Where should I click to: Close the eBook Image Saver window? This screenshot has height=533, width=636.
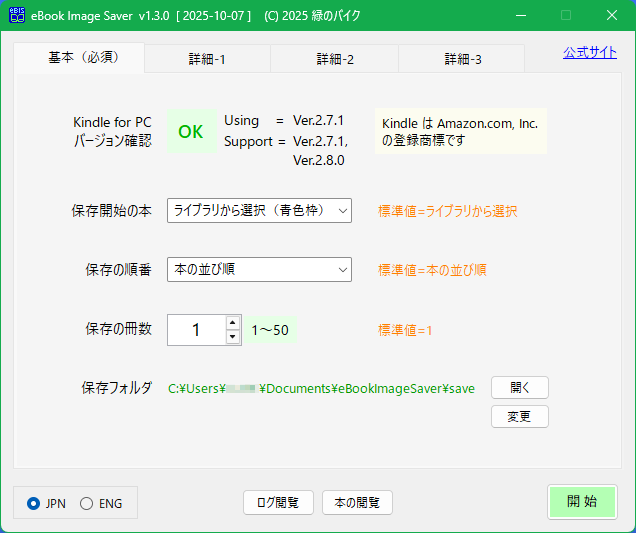[x=611, y=15]
